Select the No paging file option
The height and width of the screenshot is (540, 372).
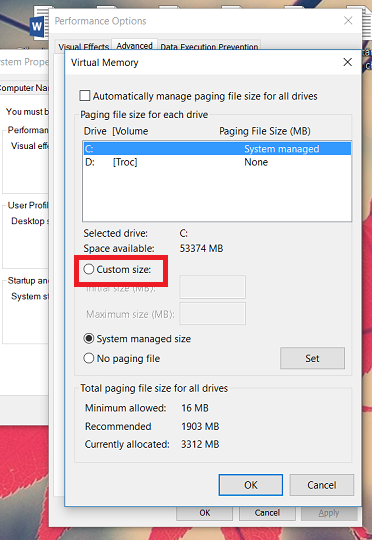[x=89, y=358]
